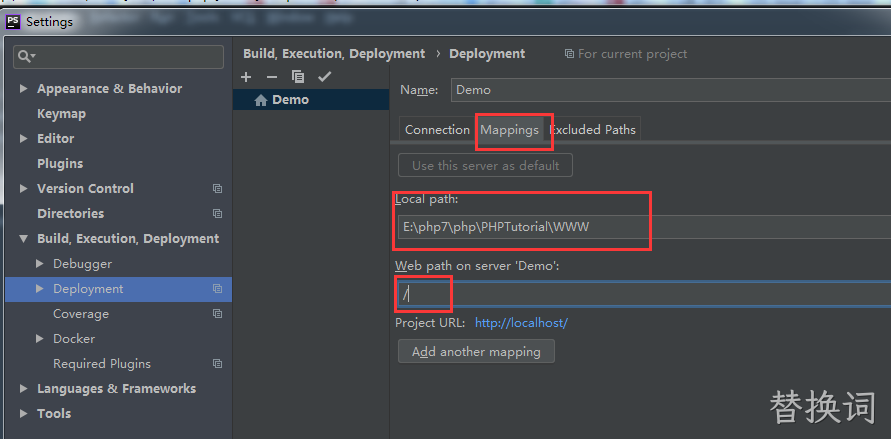The image size is (891, 439).
Task: Remove selected server with minus icon
Action: [x=272, y=77]
